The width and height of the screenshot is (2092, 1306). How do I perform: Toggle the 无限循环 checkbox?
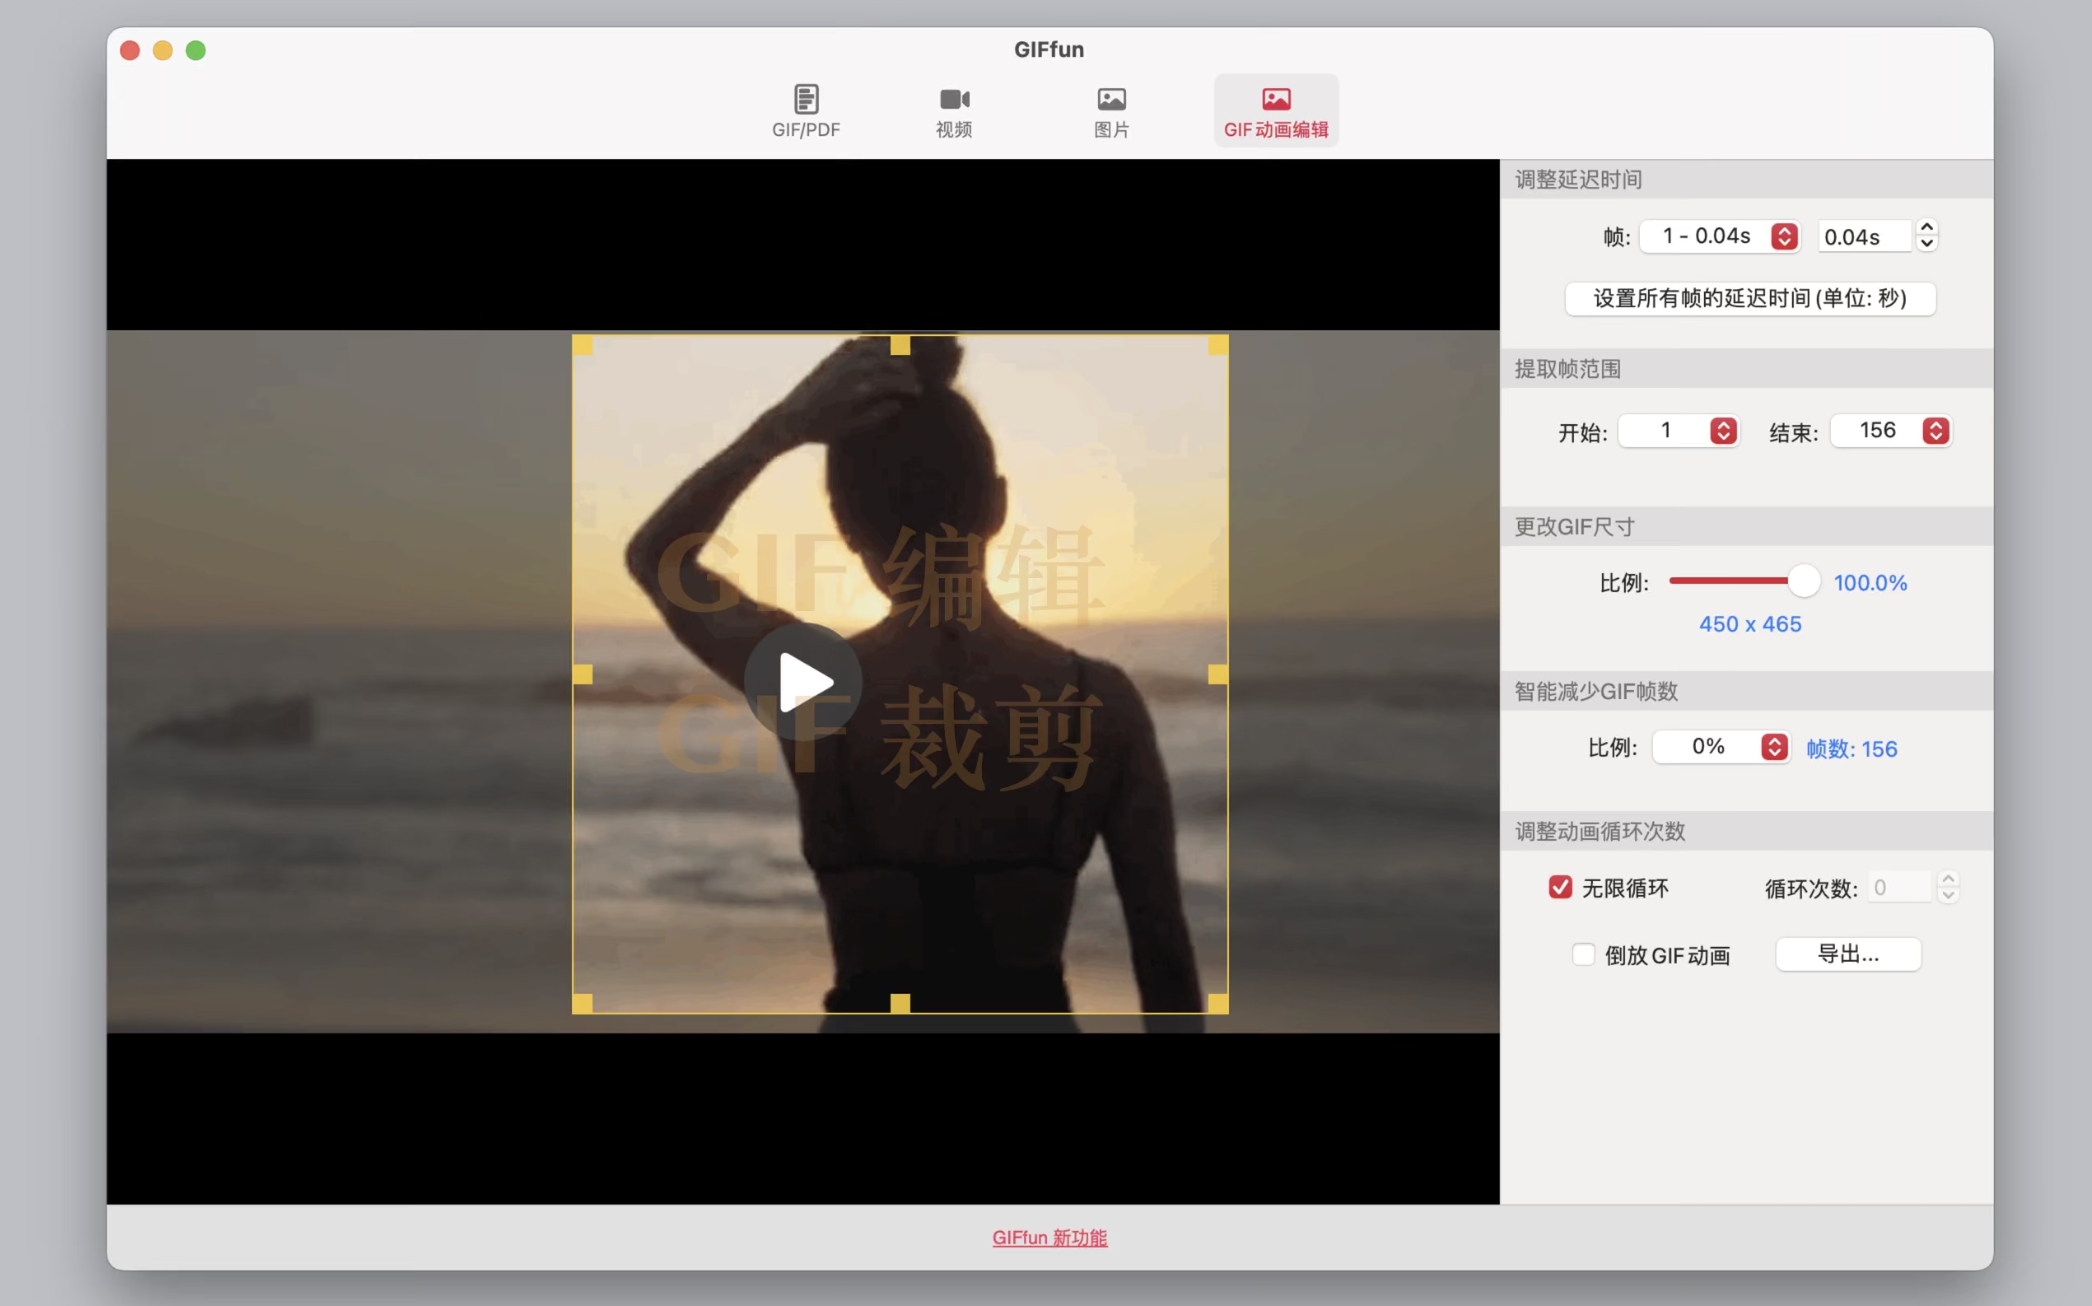click(1560, 887)
